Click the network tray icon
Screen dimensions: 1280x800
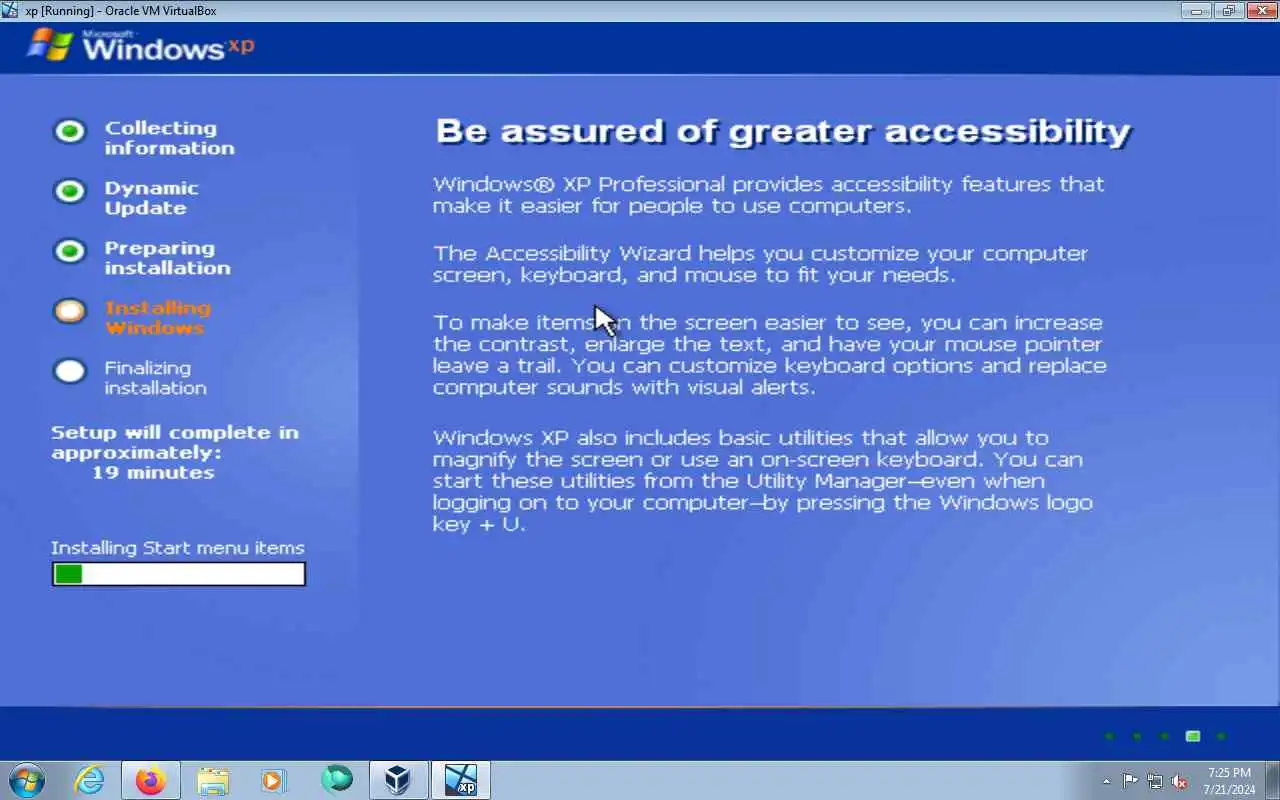click(x=1155, y=781)
